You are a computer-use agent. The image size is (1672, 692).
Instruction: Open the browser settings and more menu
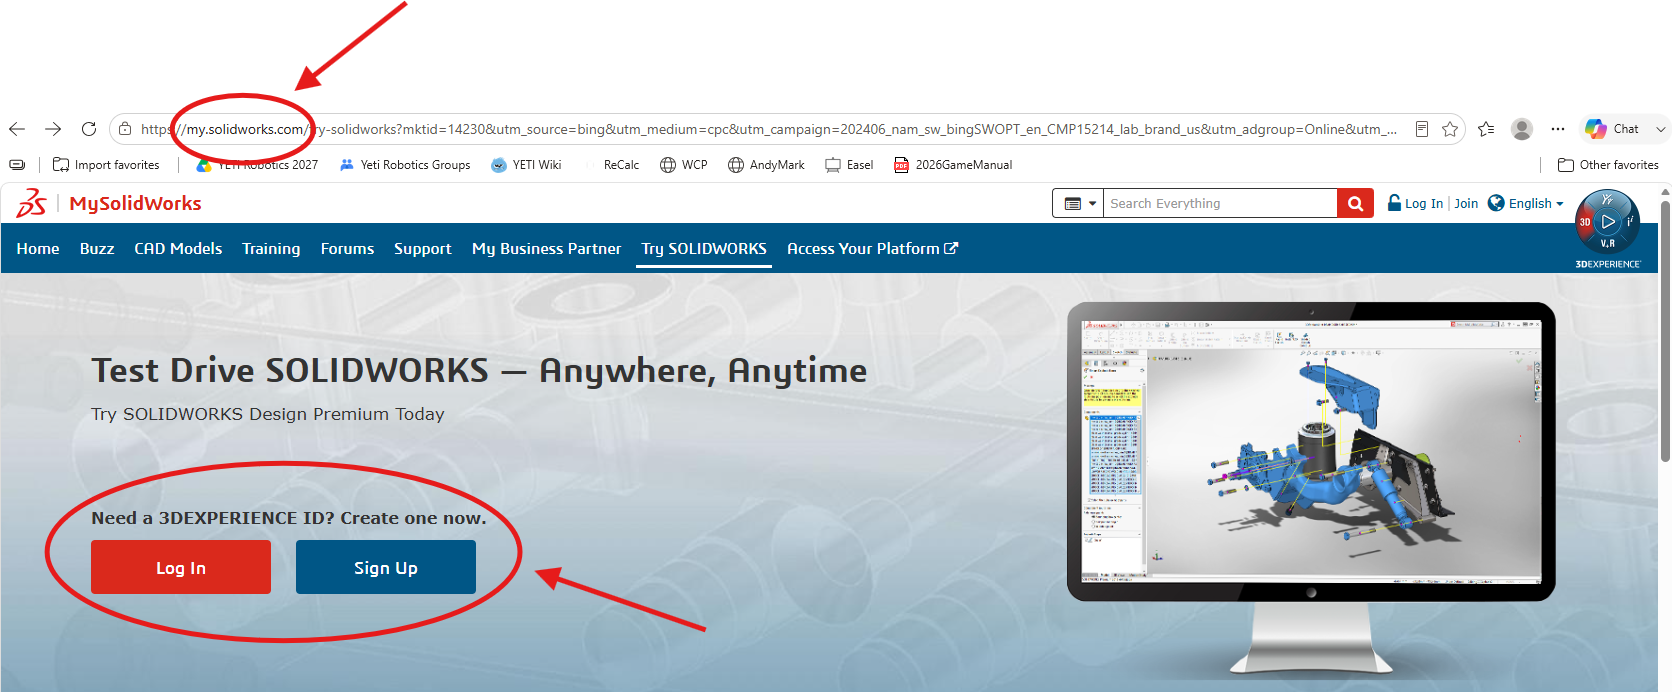tap(1558, 129)
